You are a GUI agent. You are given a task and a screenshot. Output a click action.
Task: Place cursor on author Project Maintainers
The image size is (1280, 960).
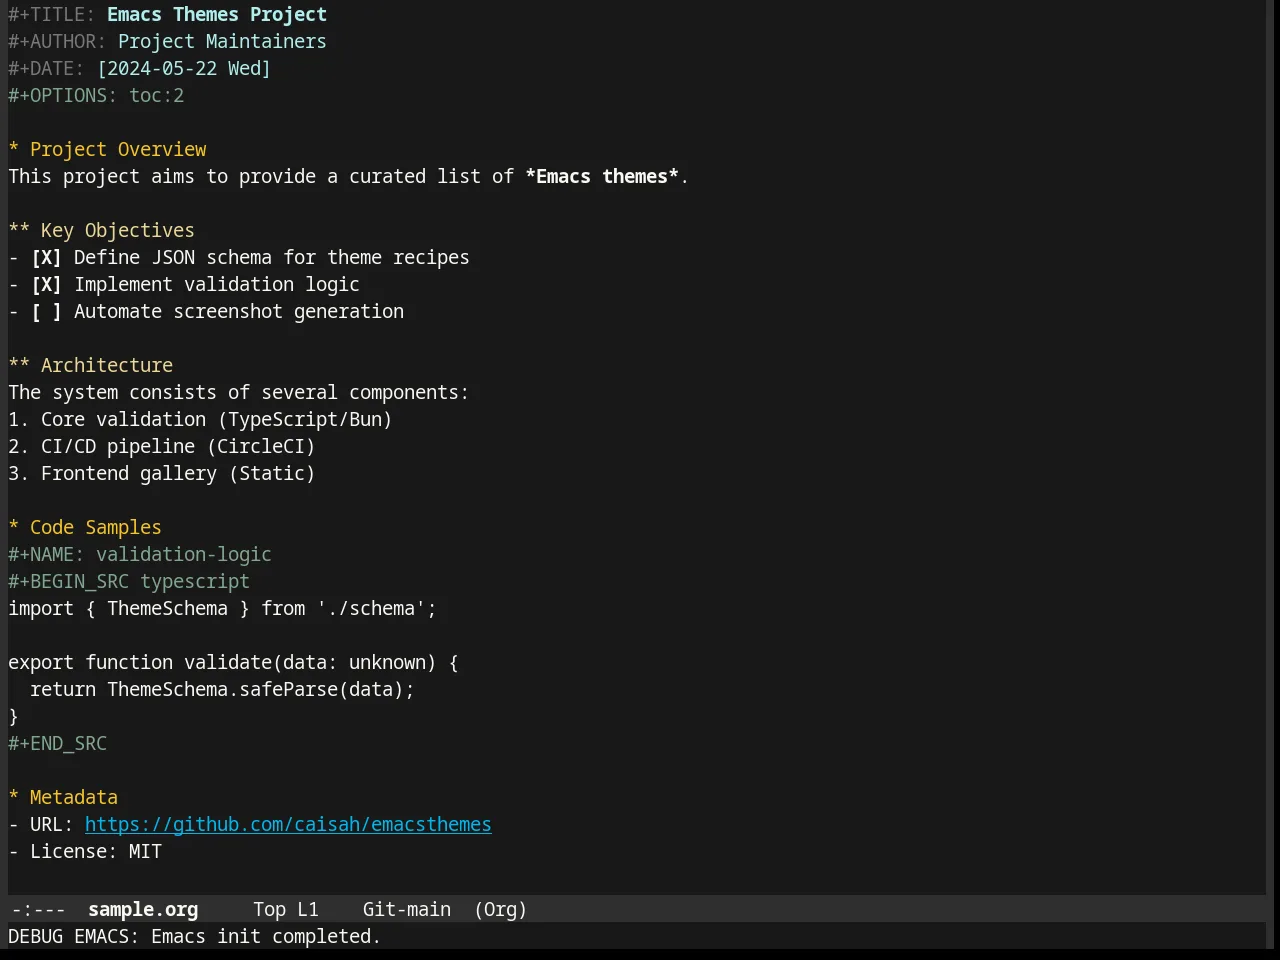222,42
